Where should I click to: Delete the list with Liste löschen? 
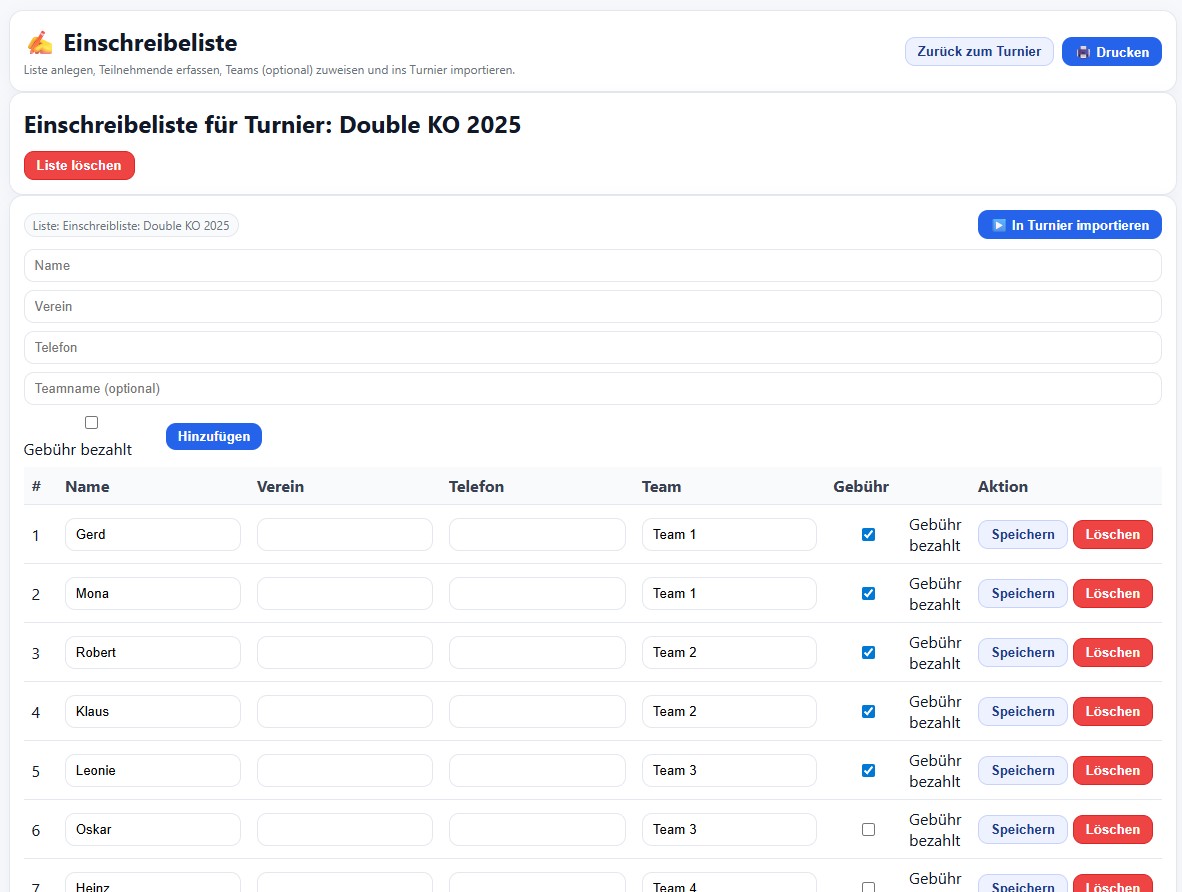(79, 166)
